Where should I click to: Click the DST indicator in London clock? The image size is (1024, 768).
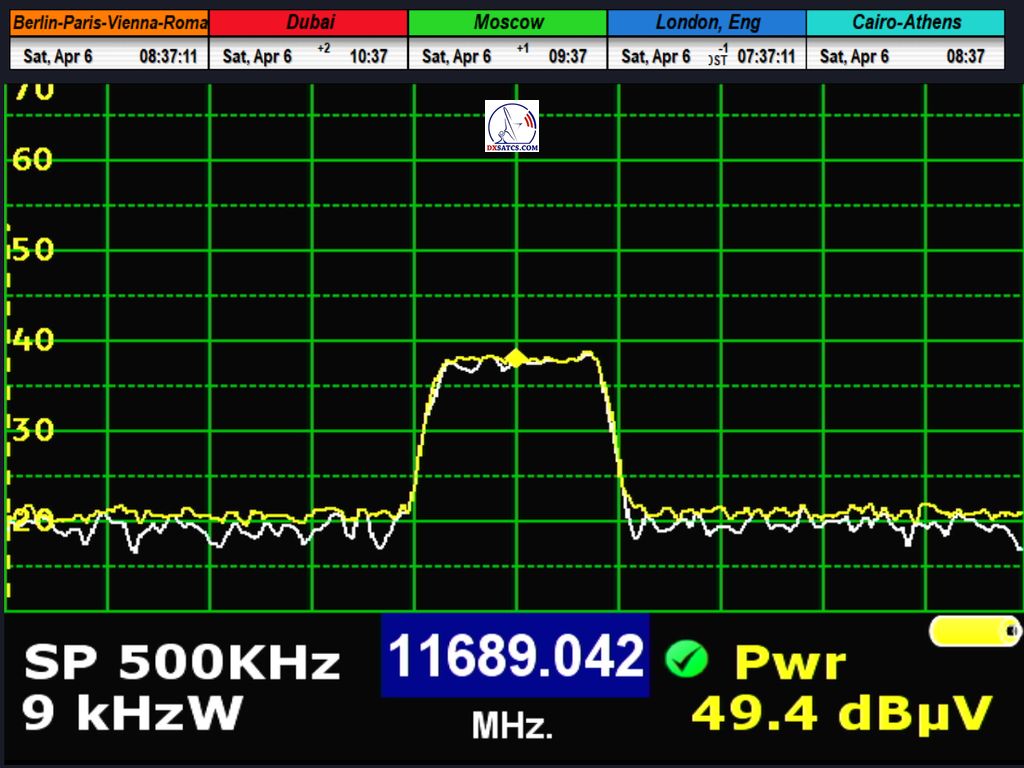coord(718,58)
